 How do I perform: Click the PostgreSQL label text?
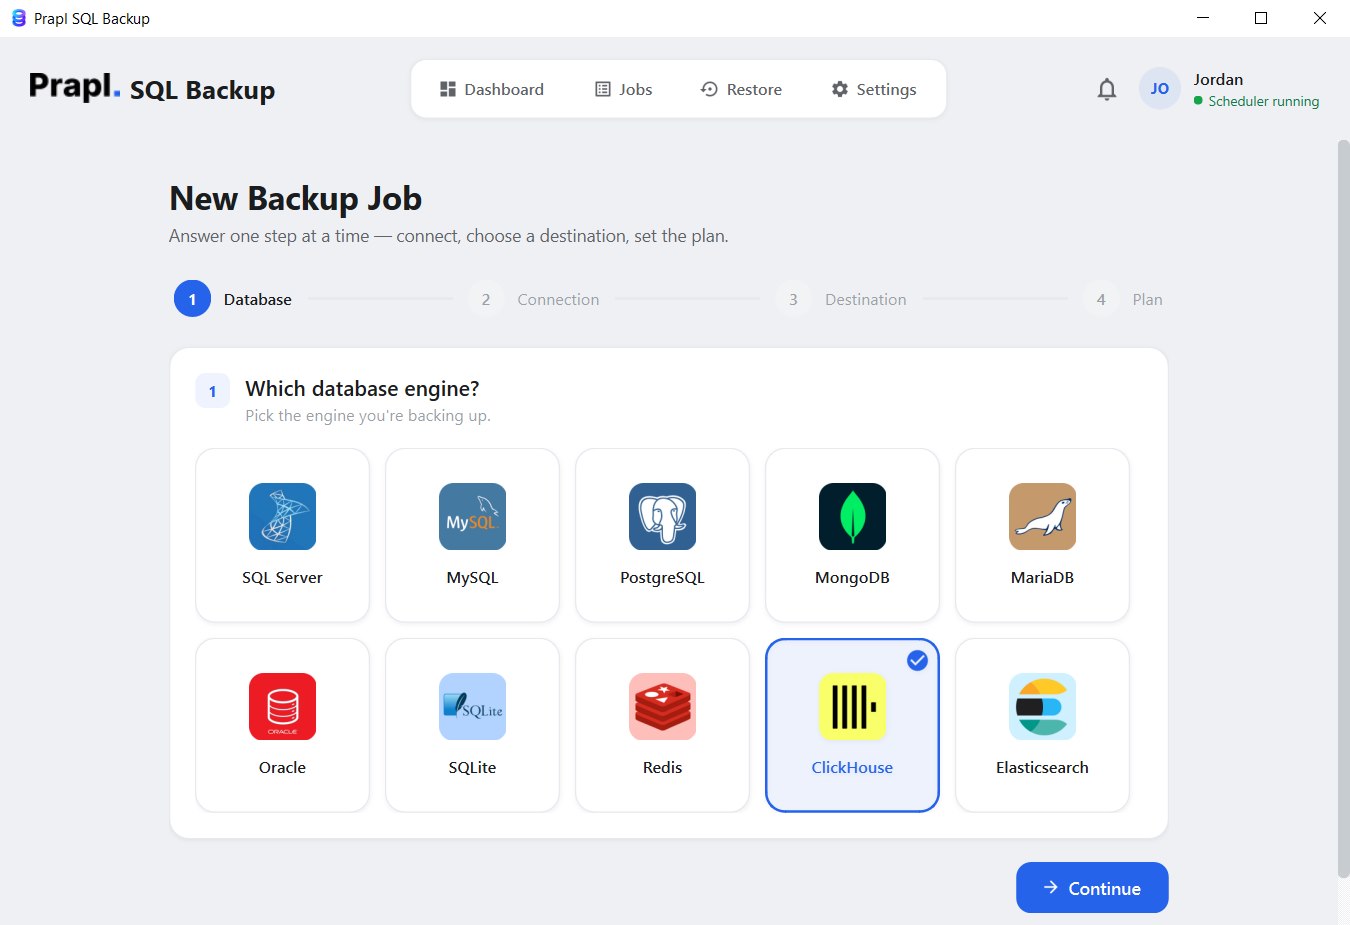click(x=662, y=578)
